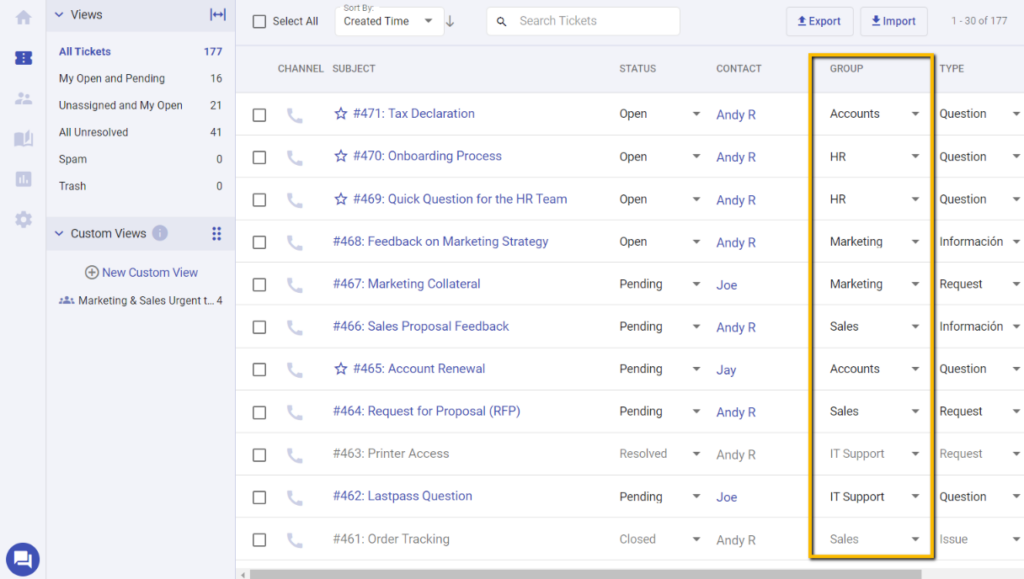Click the plus icon for New Custom View
This screenshot has width=1024, height=579.
coord(92,272)
